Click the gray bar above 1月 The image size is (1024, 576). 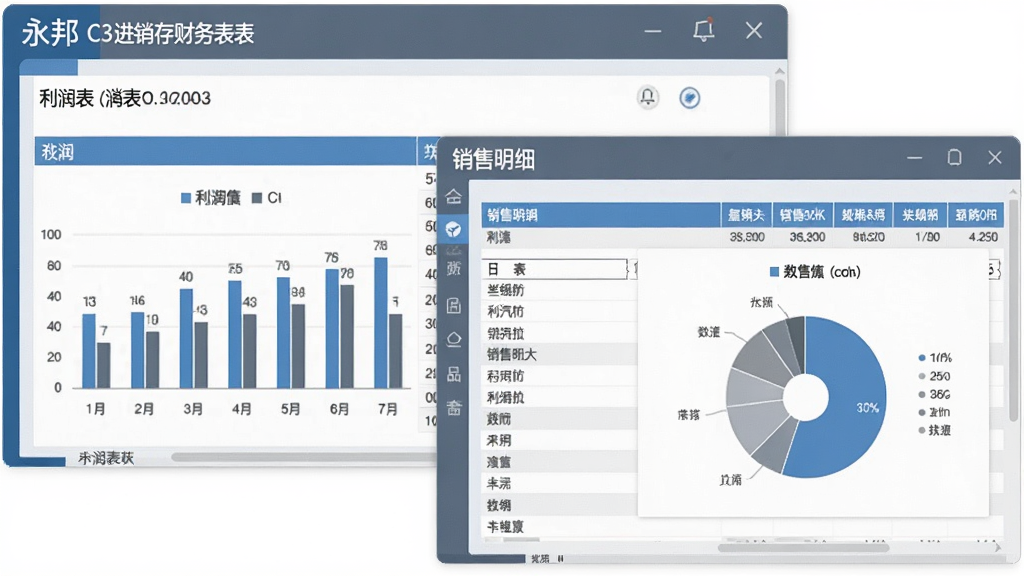pos(104,365)
